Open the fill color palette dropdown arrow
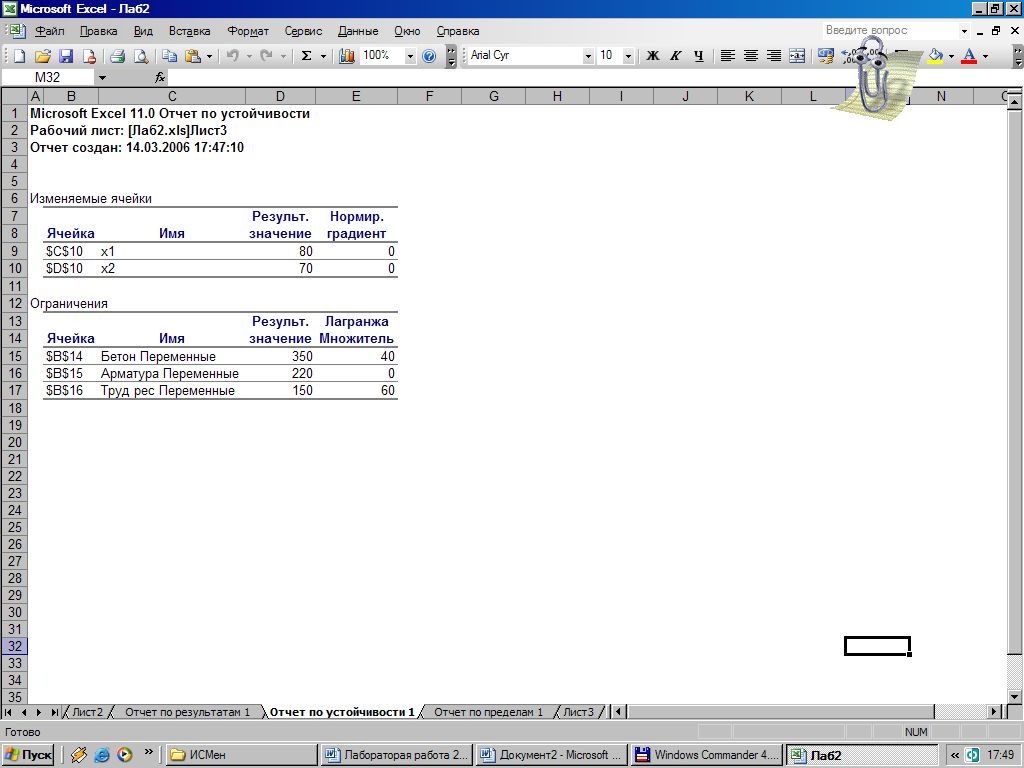Image resolution: width=1024 pixels, height=768 pixels. pos(951,56)
